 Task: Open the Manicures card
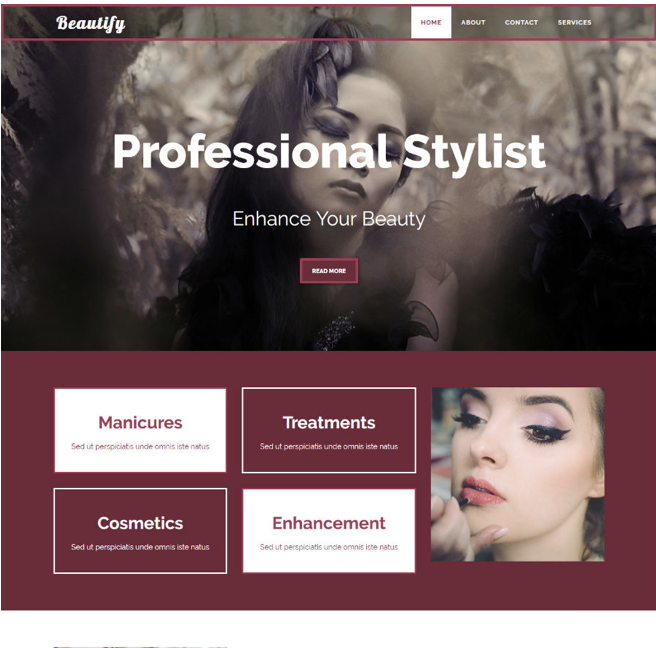[140, 430]
